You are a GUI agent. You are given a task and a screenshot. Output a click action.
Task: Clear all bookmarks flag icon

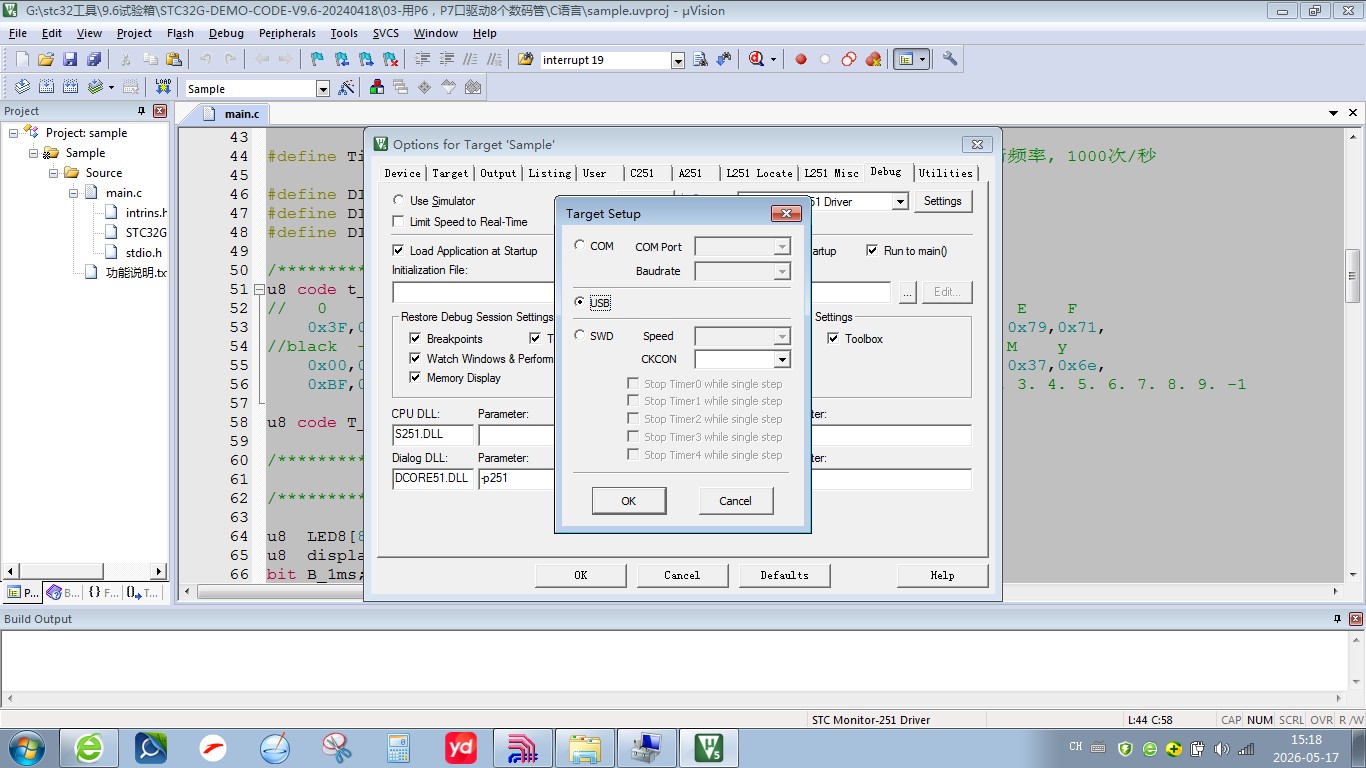(389, 60)
